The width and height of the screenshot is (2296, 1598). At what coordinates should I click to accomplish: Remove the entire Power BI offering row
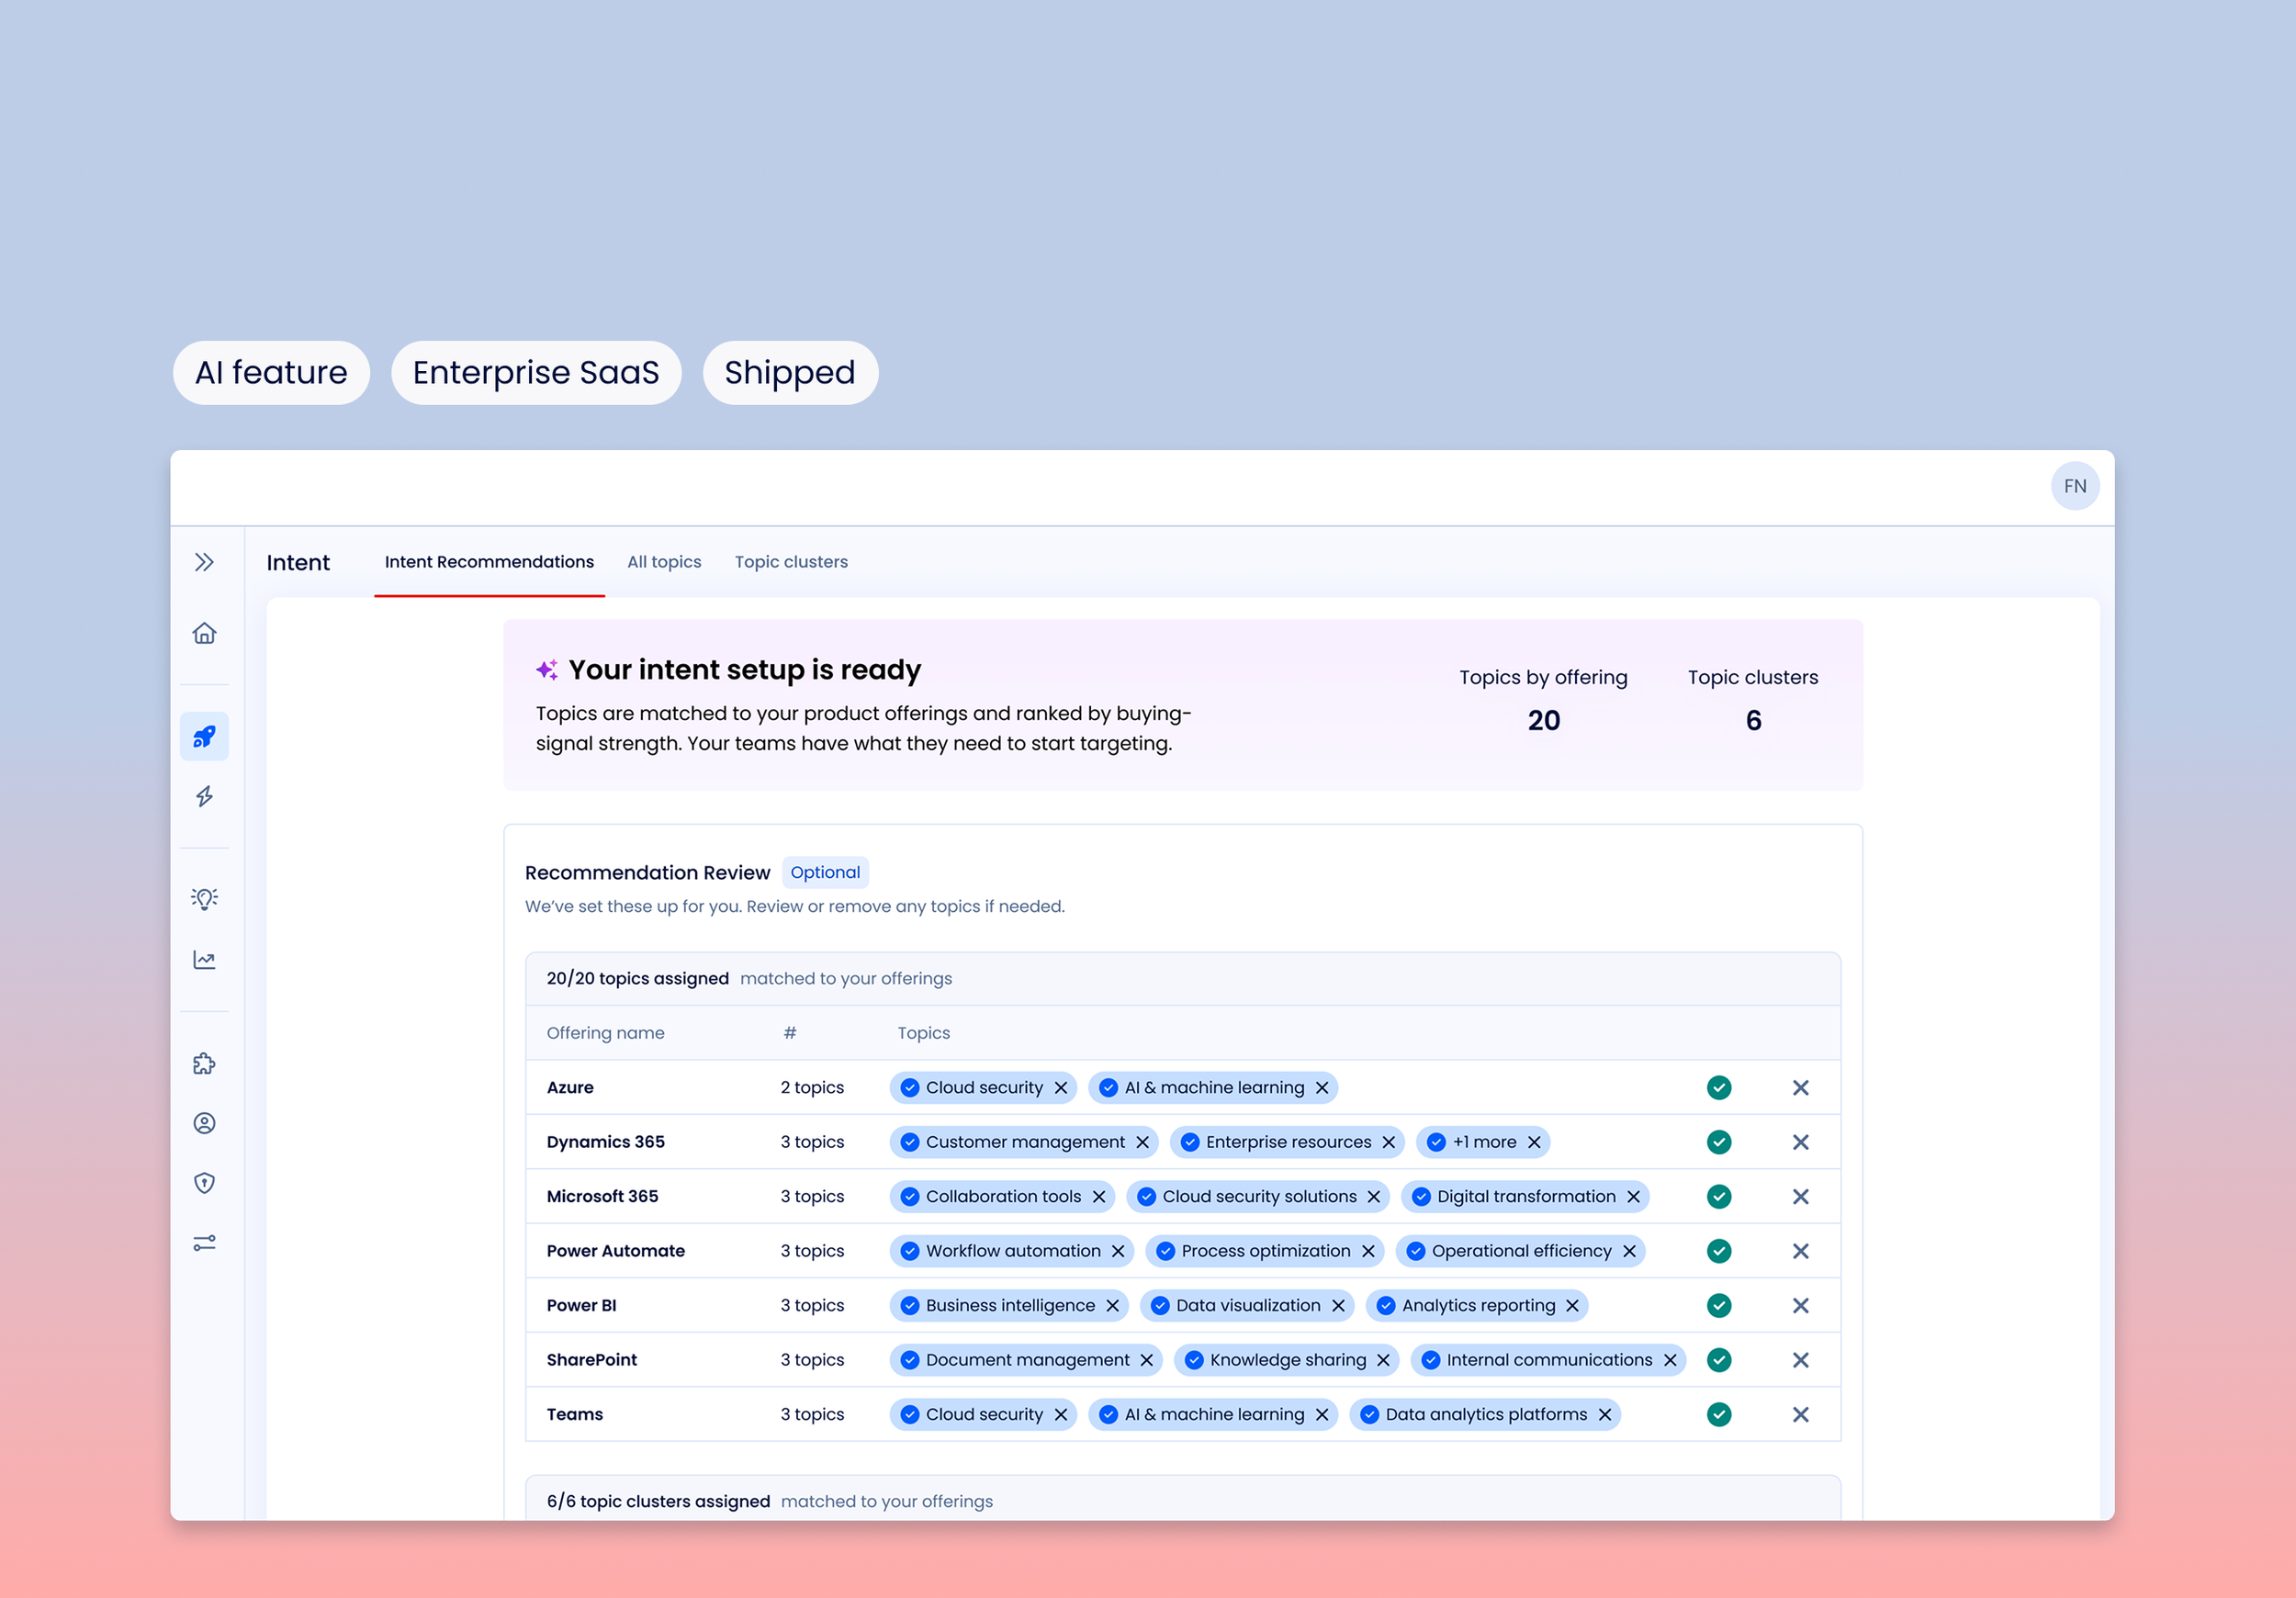1800,1305
